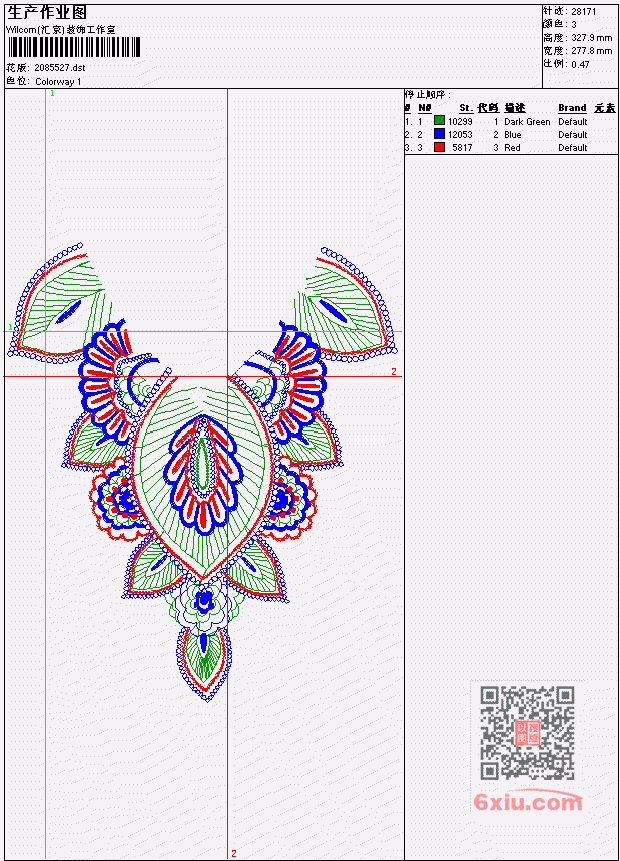Image resolution: width=620 pixels, height=861 pixels.
Task: Click the Colorway 1 label
Action: pos(58,82)
